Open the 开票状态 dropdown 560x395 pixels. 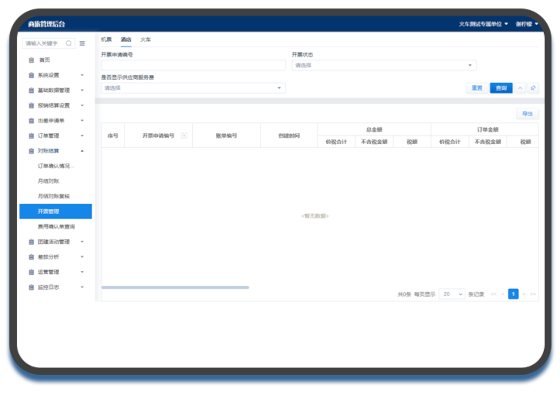[384, 65]
